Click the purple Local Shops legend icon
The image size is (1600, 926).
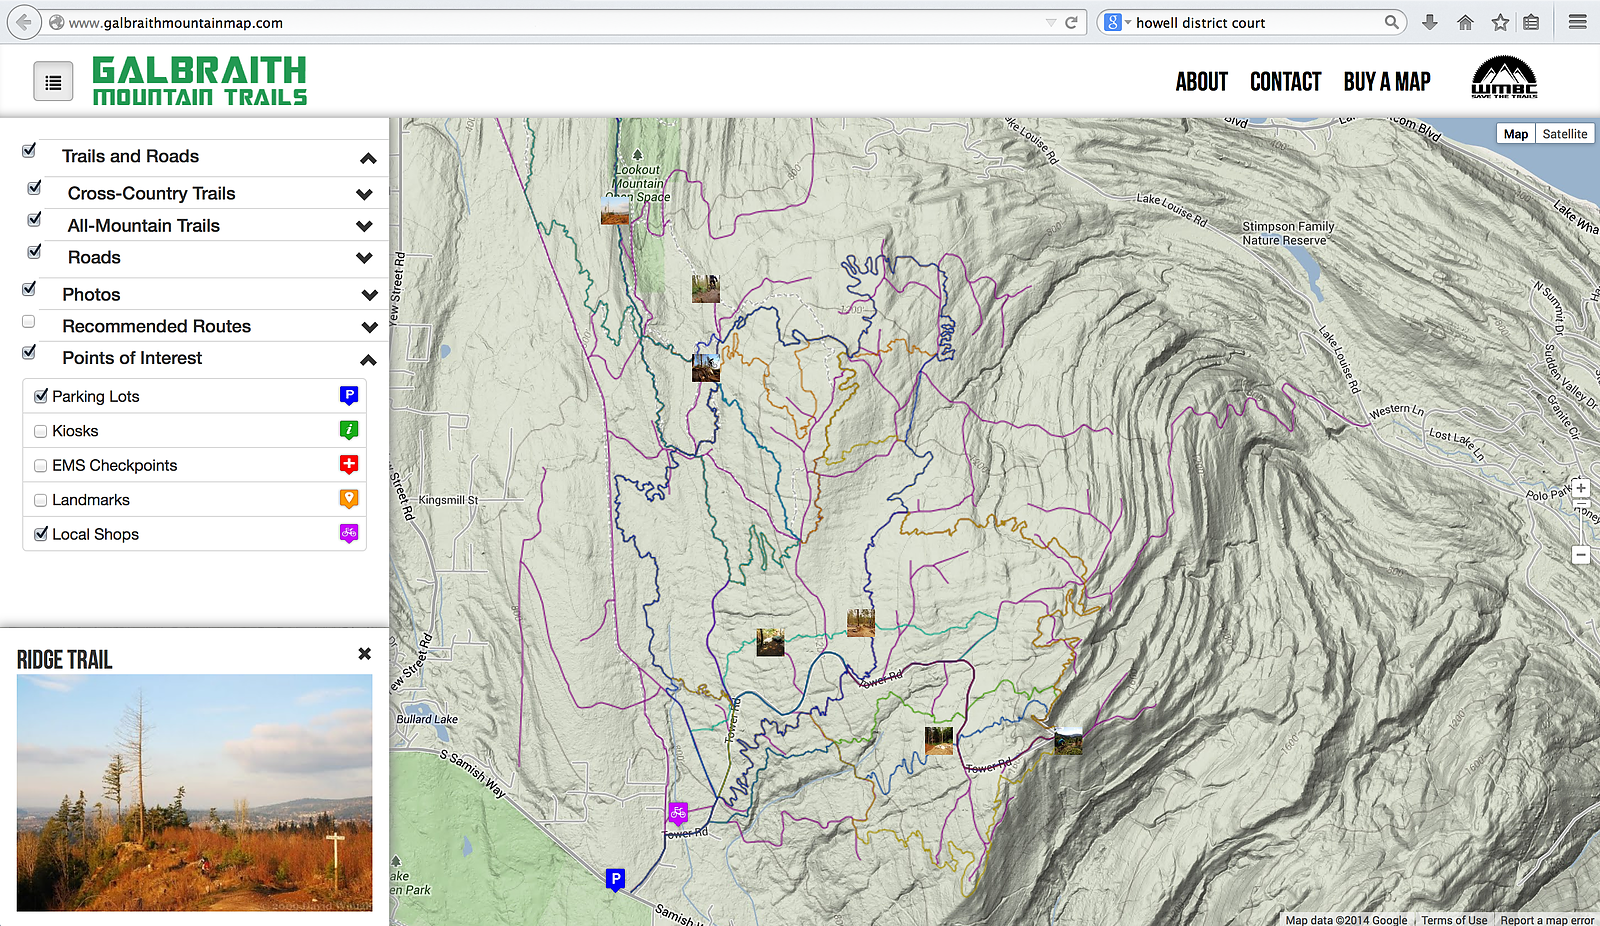(349, 534)
